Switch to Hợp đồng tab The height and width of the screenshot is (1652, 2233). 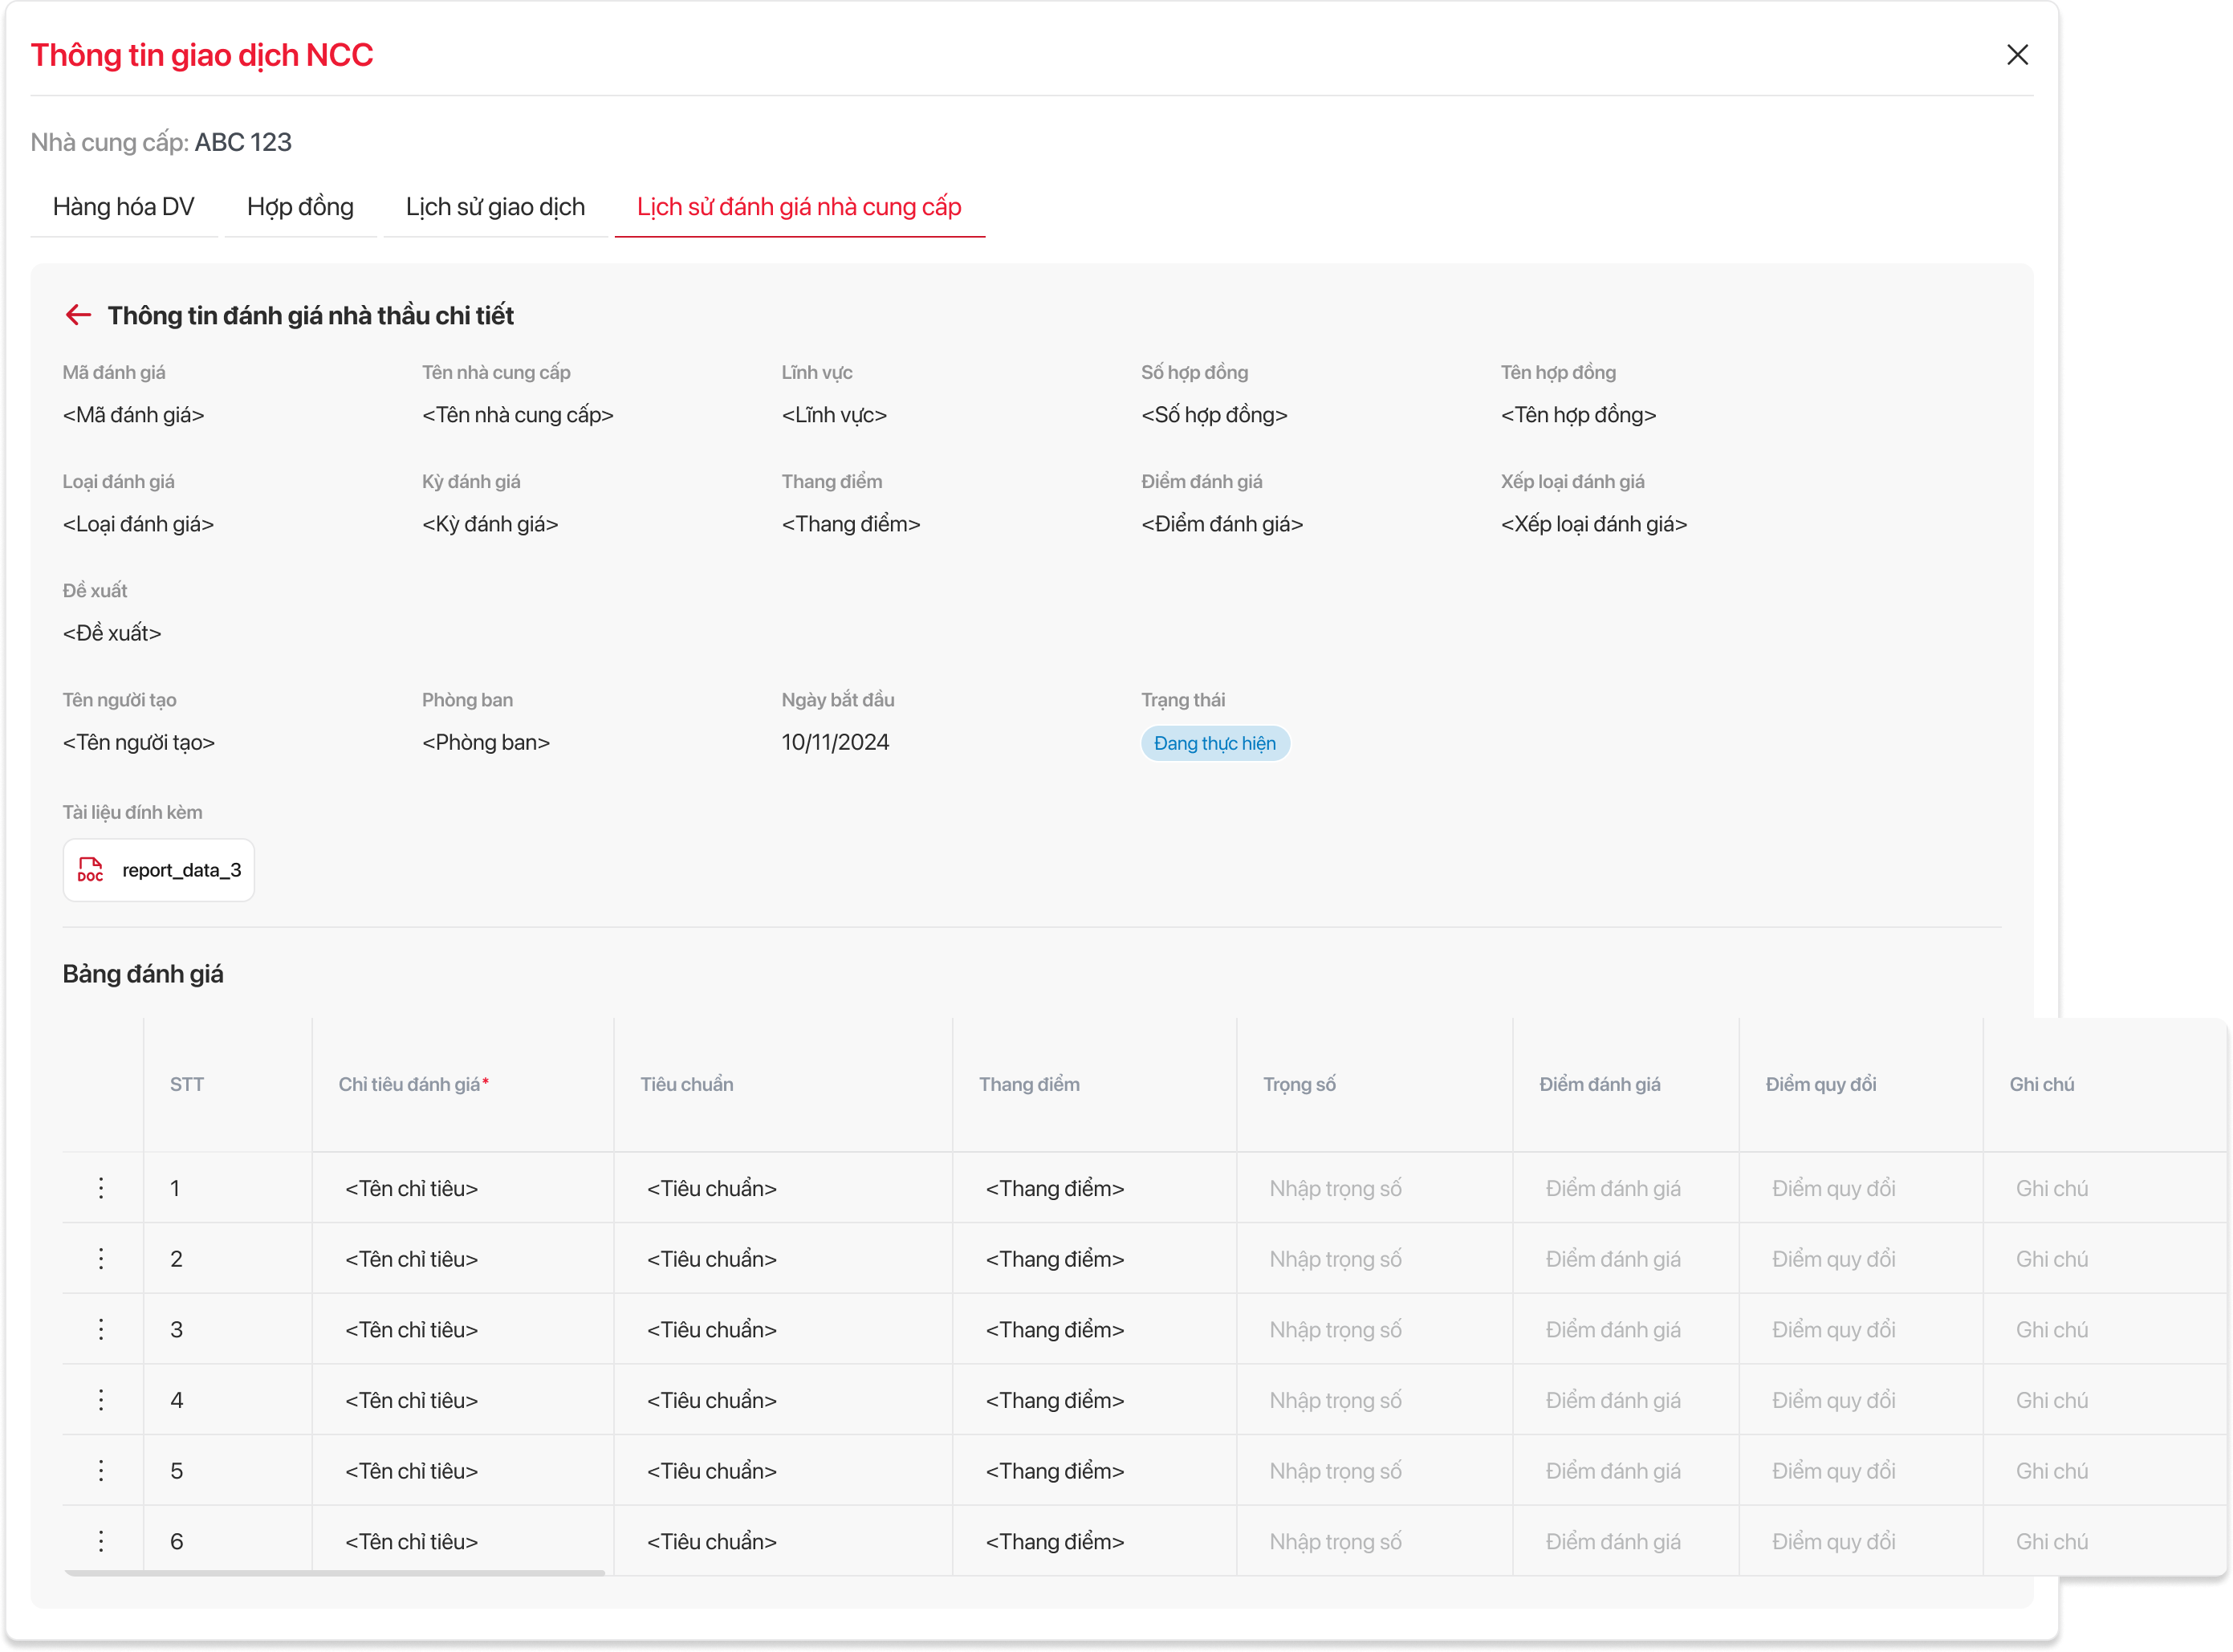(300, 207)
